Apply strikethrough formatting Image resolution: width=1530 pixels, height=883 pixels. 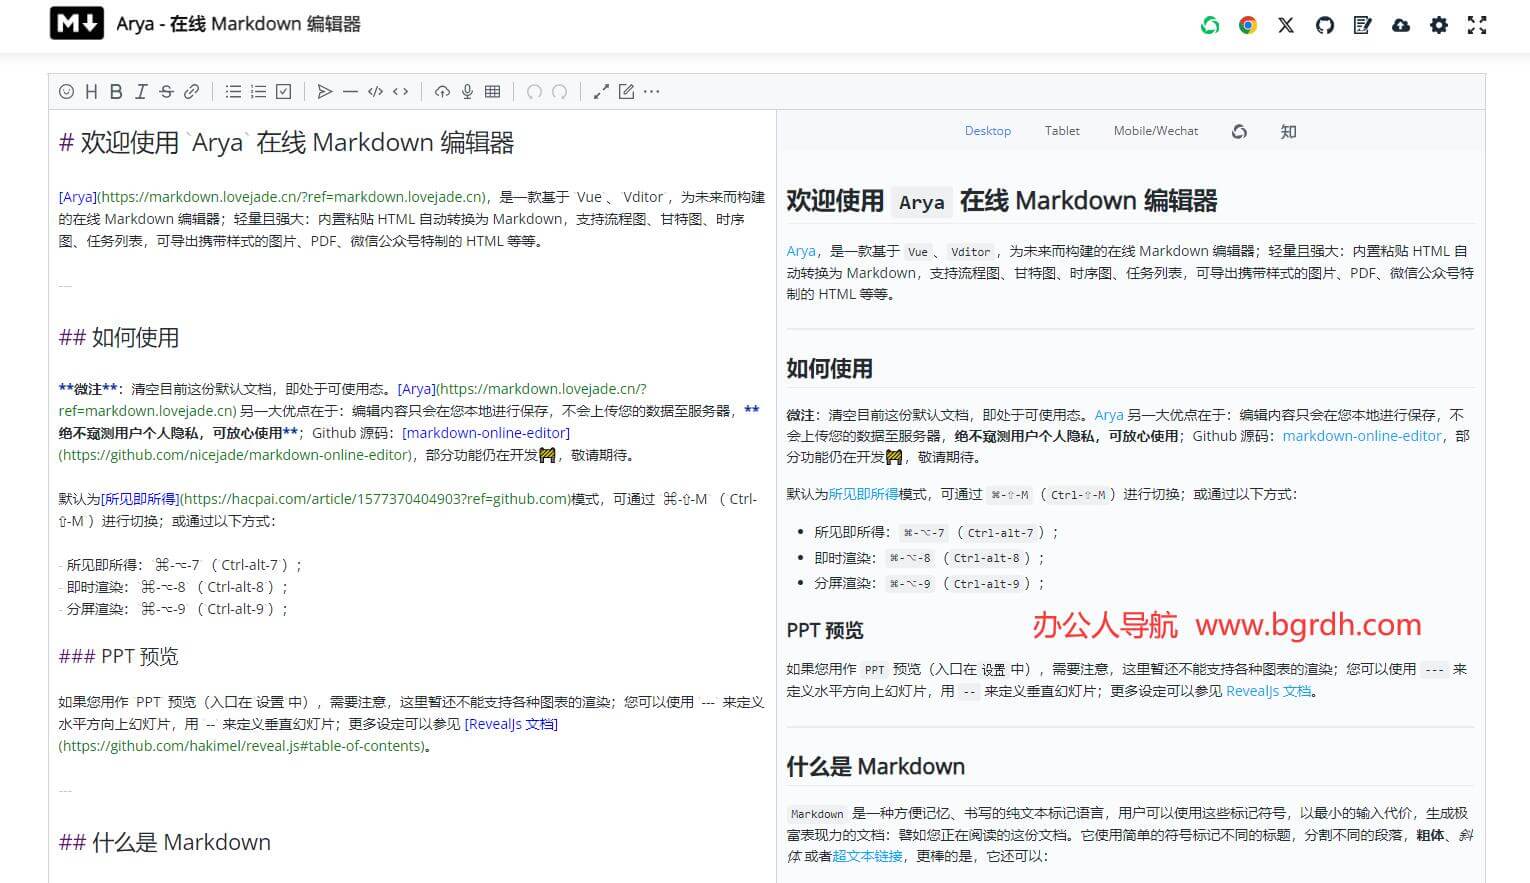pyautogui.click(x=166, y=92)
